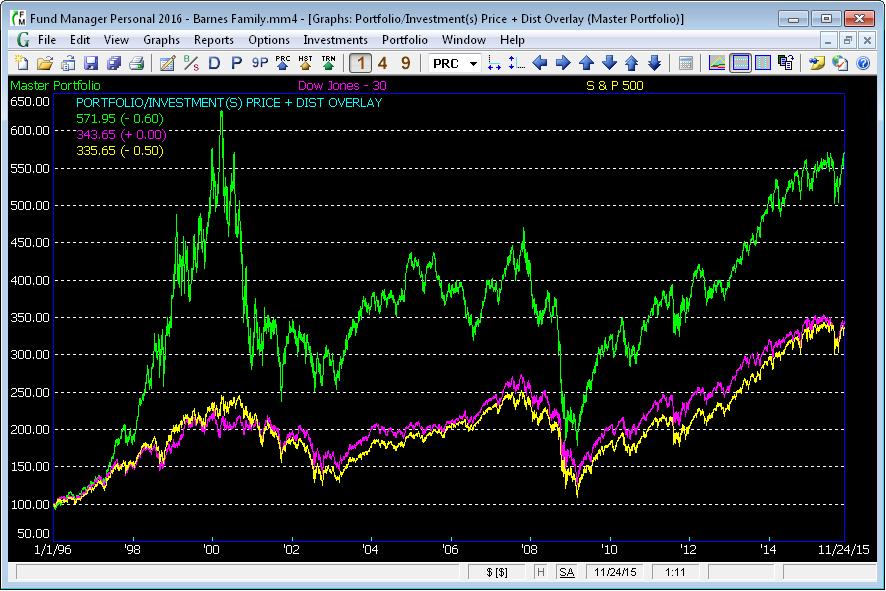Open the Window menu
Viewport: 886px width, 591px height.
click(463, 40)
